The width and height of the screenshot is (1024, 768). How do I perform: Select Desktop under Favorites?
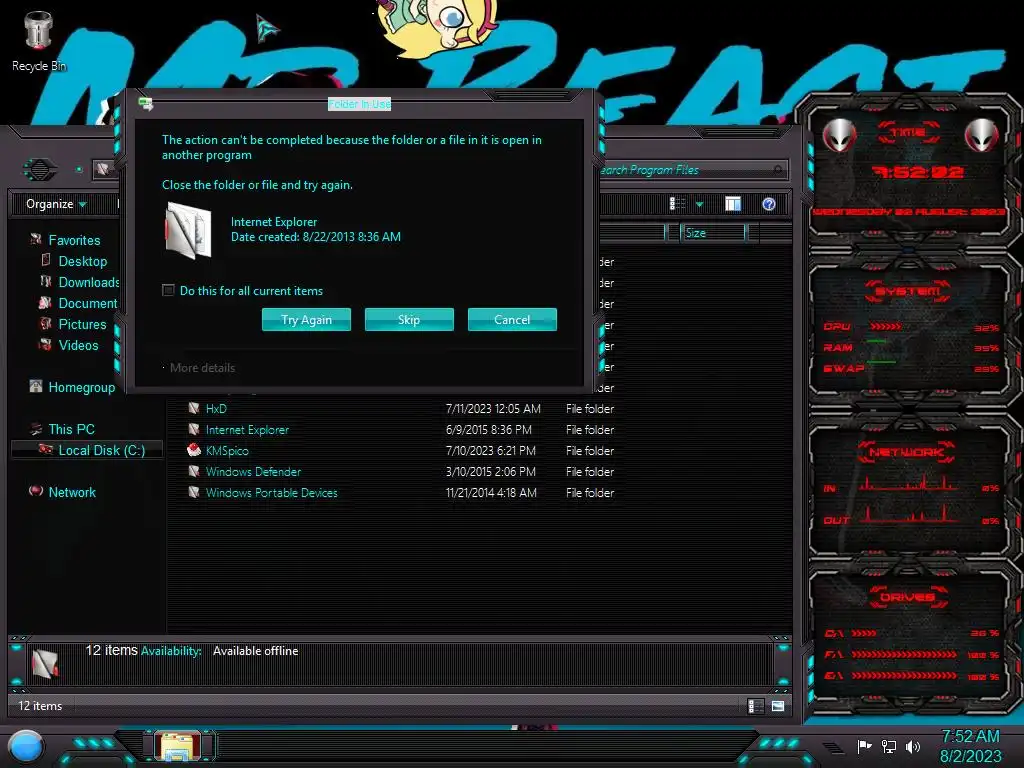(x=82, y=261)
